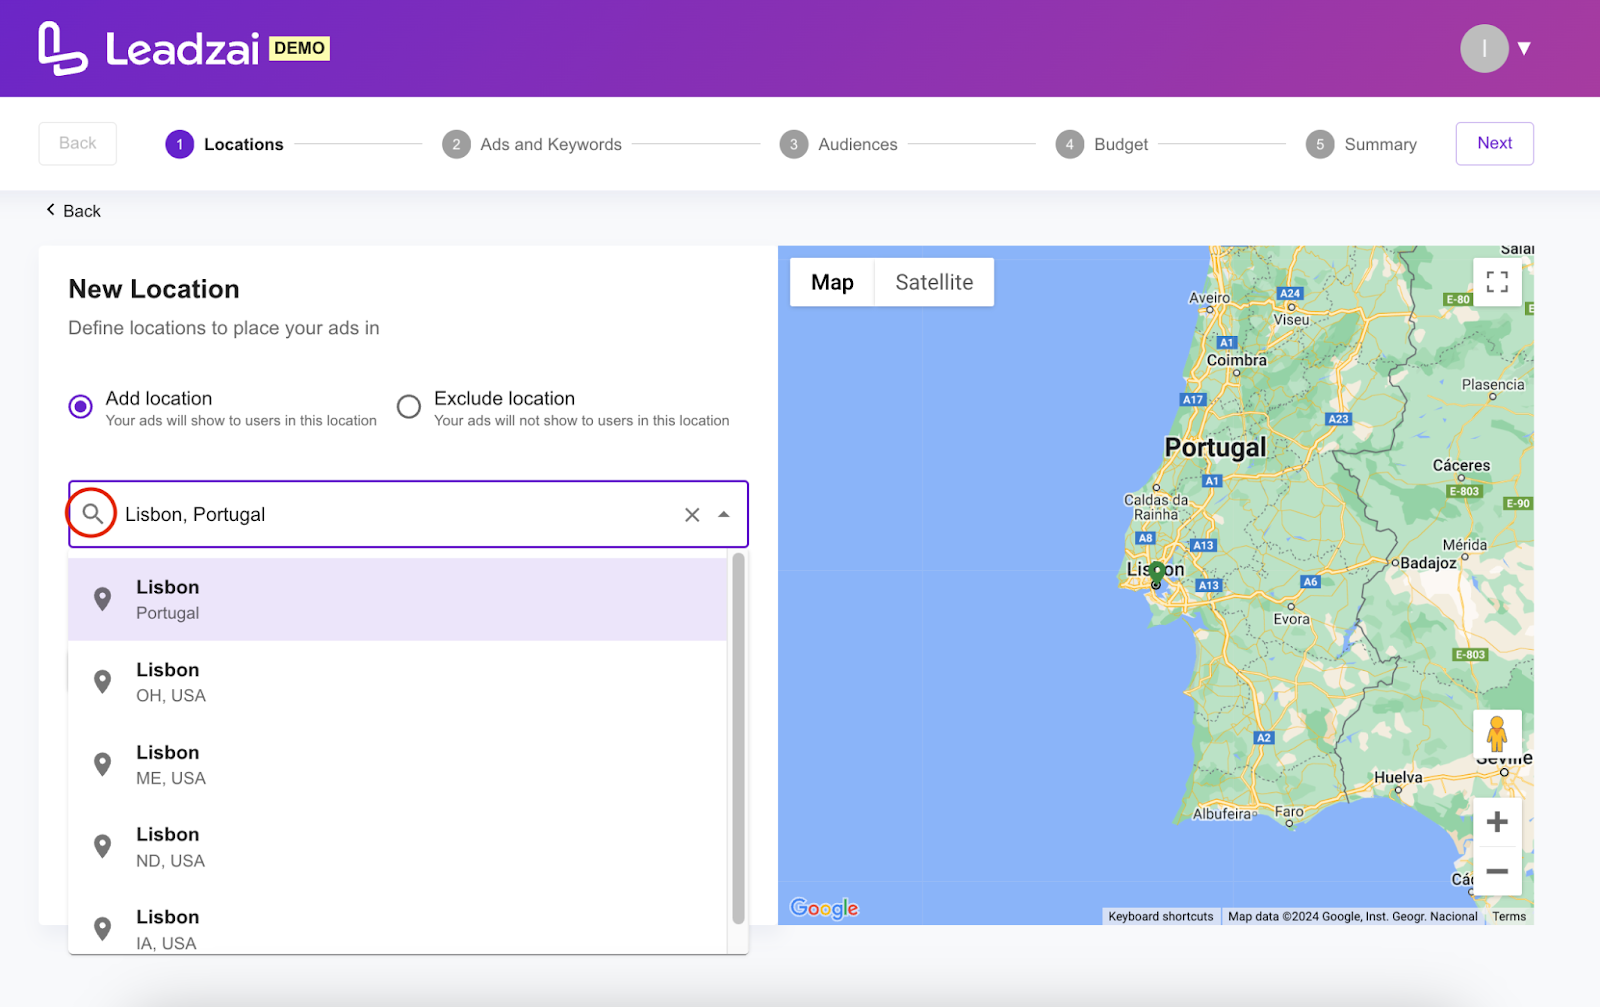1600x1007 pixels.
Task: Click the Albufeira label on map
Action: pyautogui.click(x=1223, y=814)
